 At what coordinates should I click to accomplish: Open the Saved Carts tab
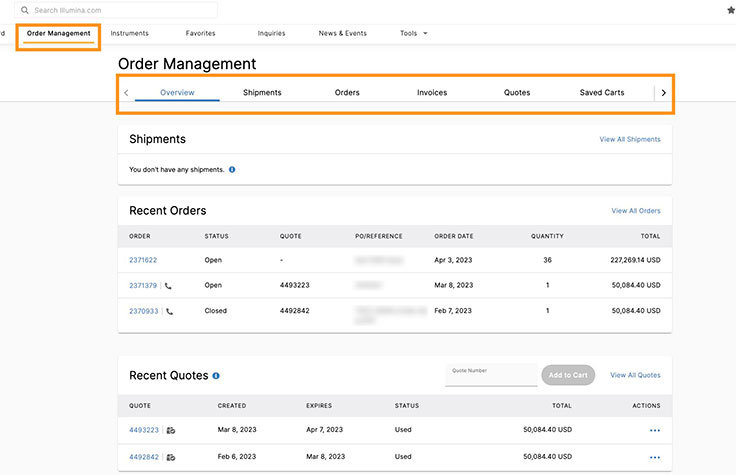[602, 93]
